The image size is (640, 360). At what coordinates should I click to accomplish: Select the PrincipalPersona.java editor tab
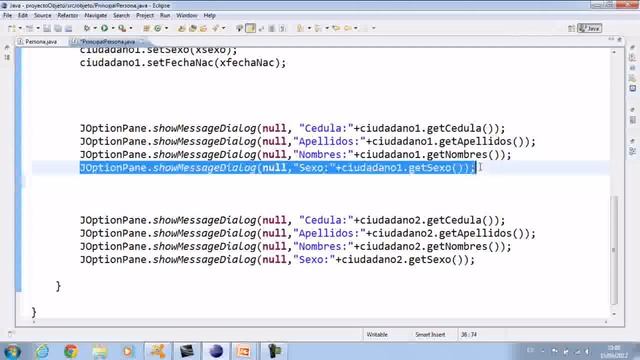tap(107, 42)
